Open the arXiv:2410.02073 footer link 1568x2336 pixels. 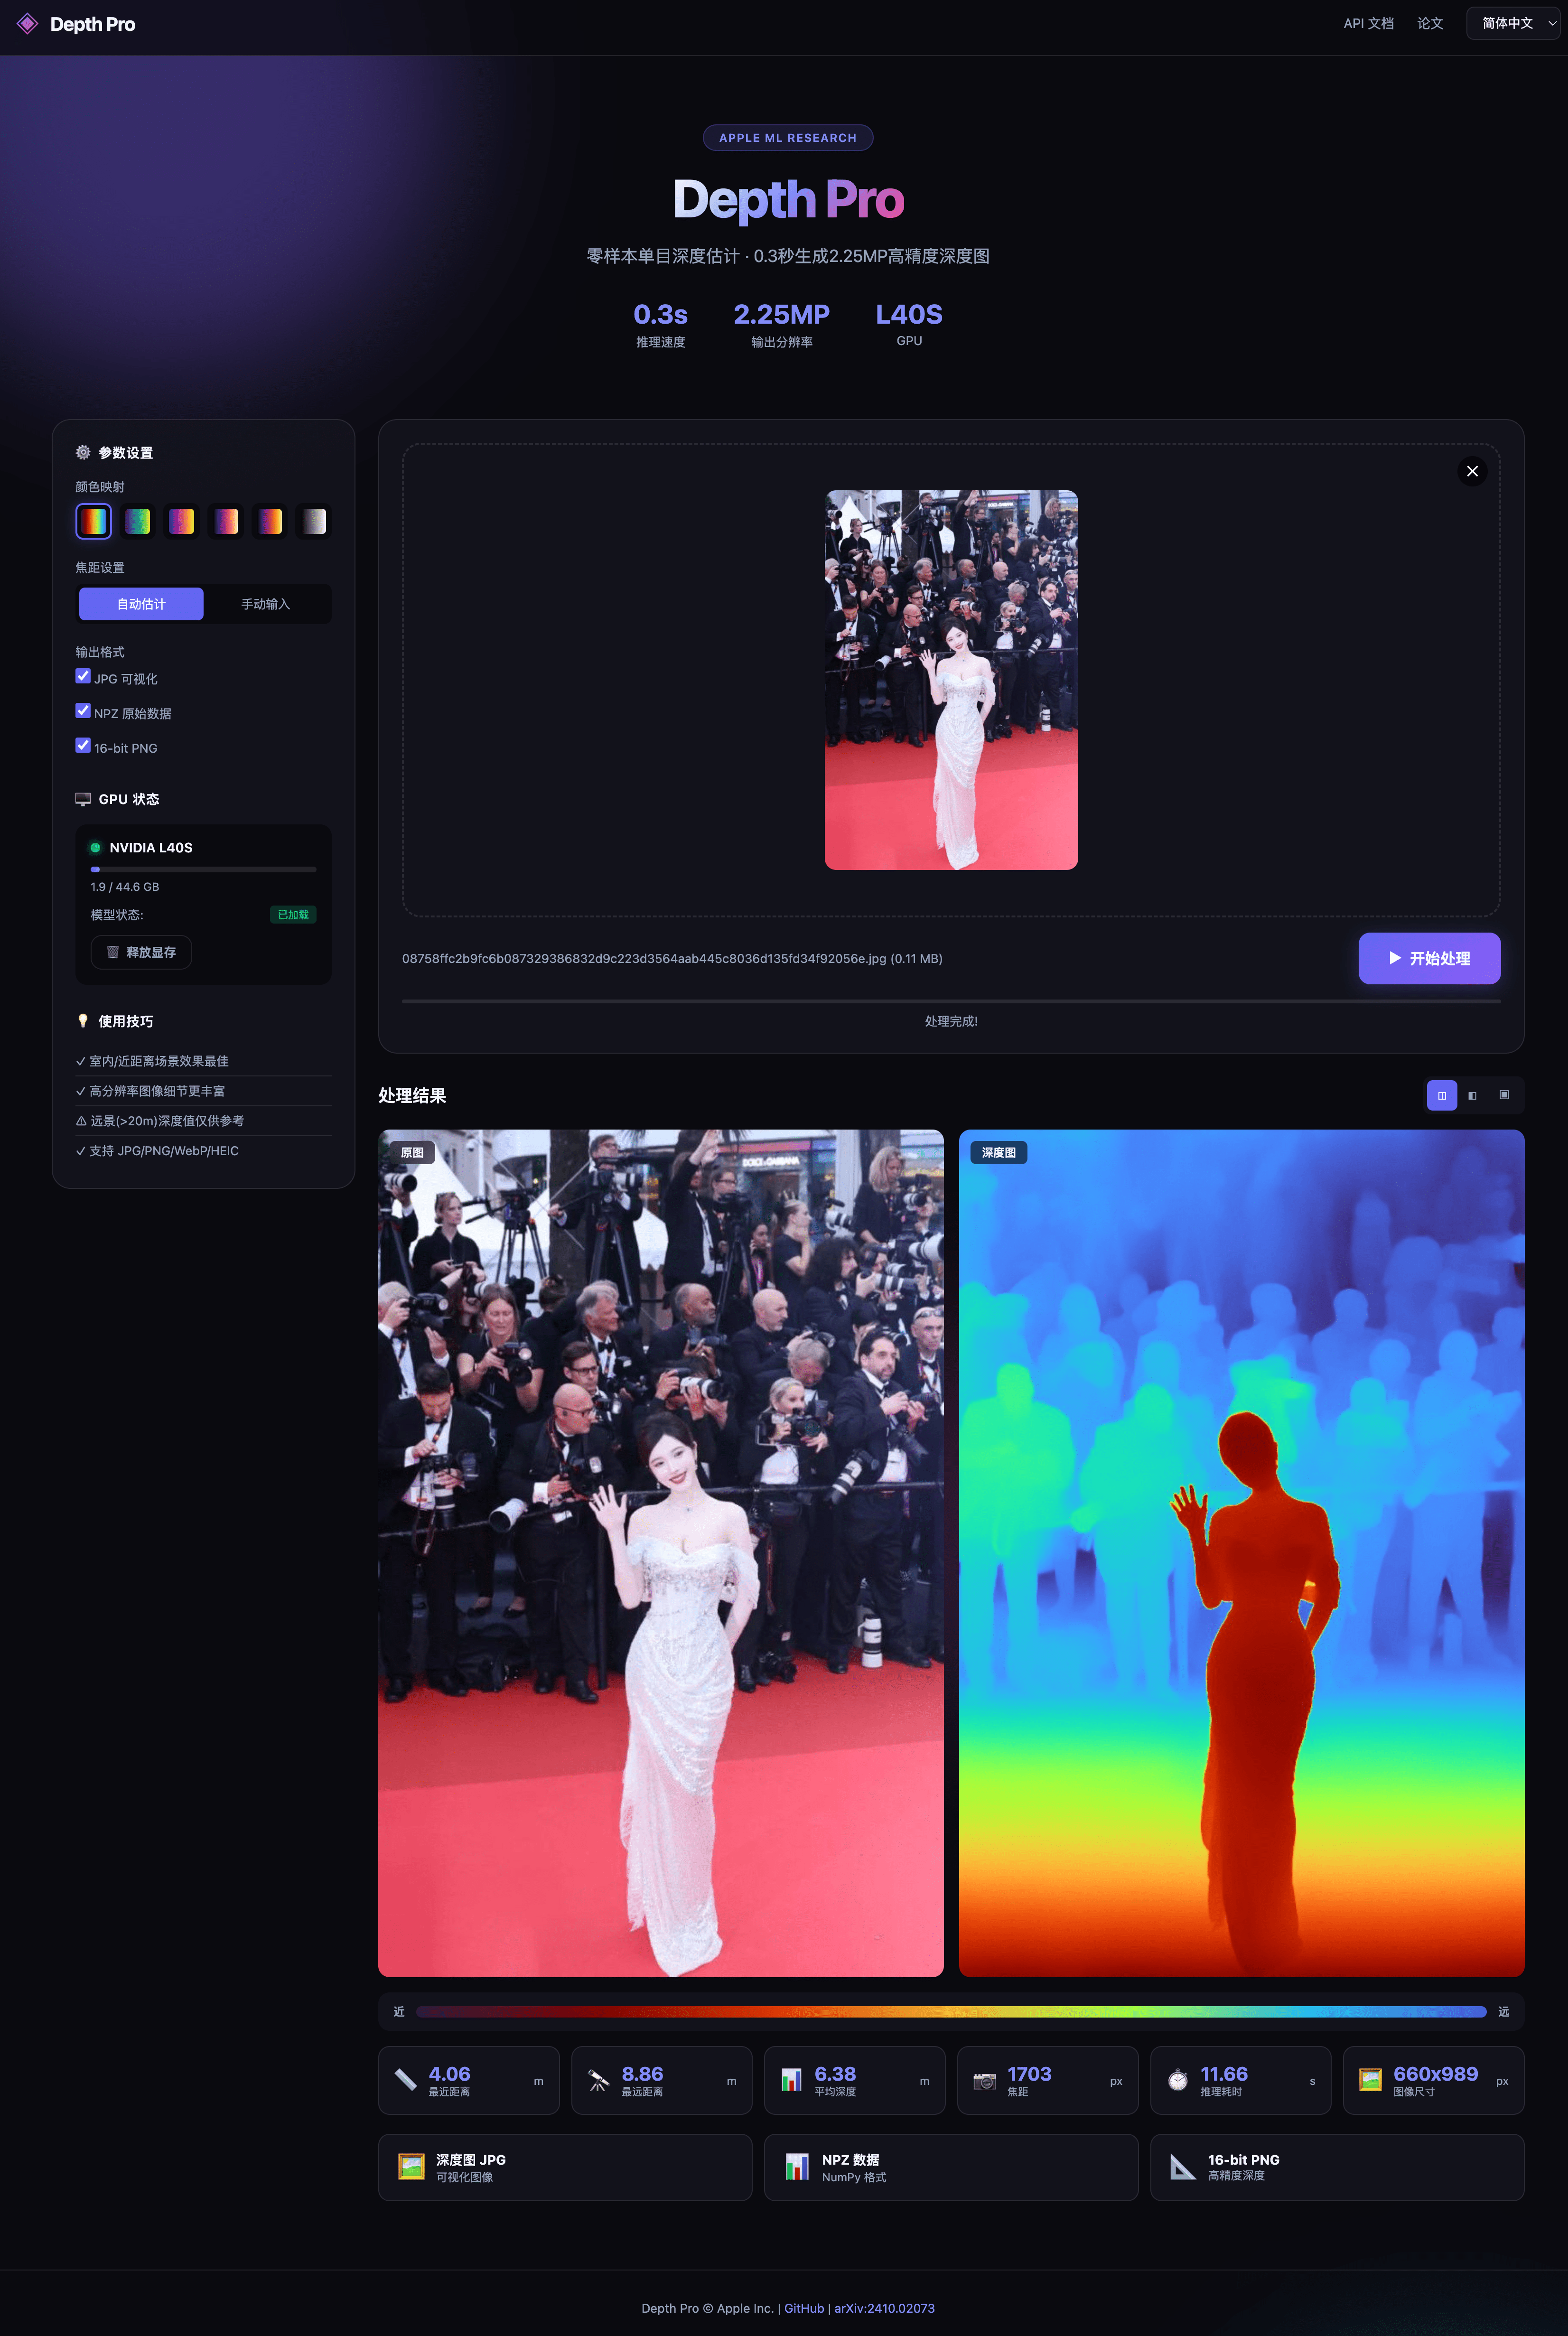click(x=884, y=2308)
